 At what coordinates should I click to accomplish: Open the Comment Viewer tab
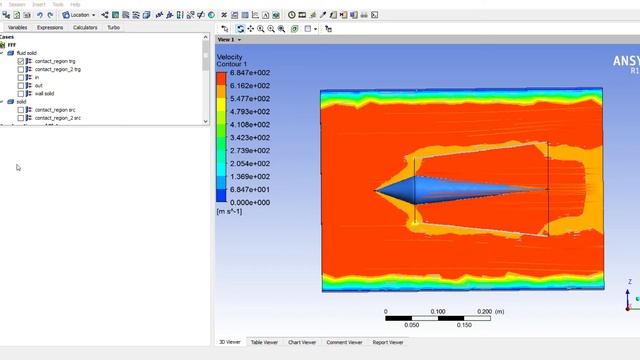click(x=344, y=342)
